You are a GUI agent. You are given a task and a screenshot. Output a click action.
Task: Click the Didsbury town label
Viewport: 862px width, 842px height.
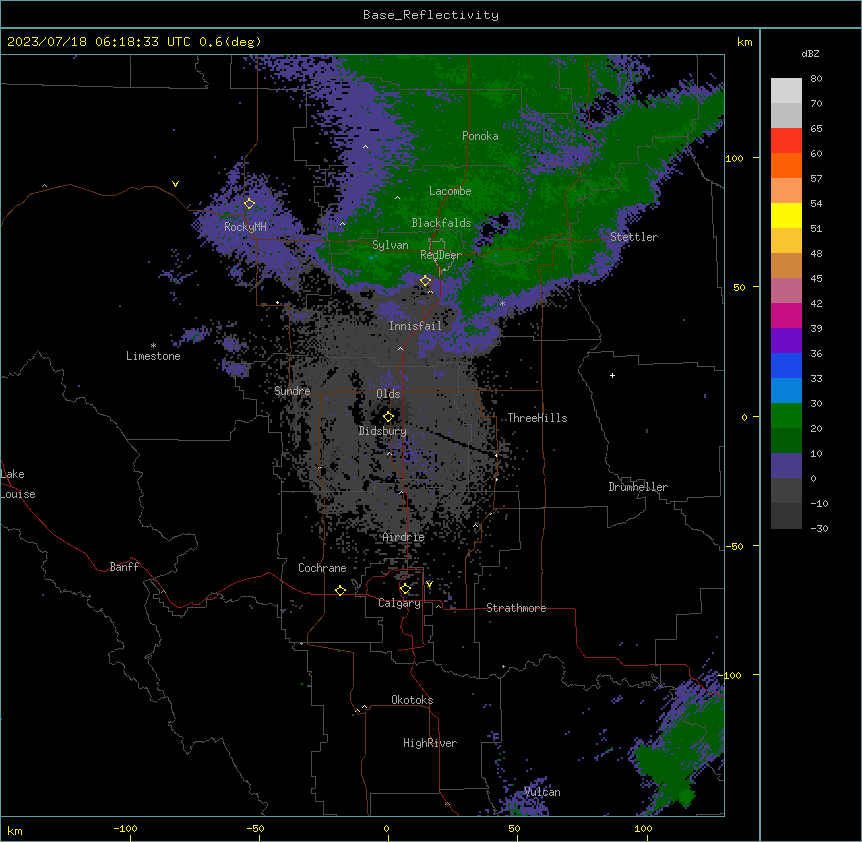[x=383, y=431]
